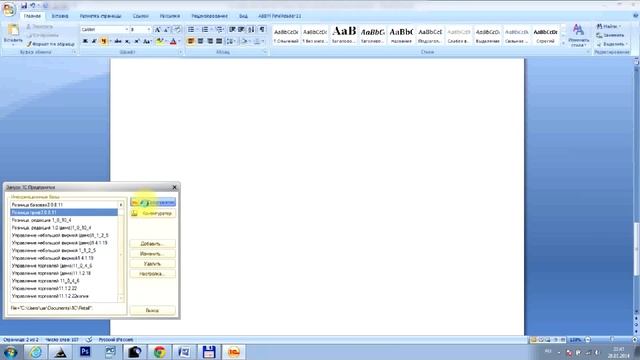Screen dimensions: 640x360
Task: Click Настройка... button in 1C launcher
Action: 153,274
